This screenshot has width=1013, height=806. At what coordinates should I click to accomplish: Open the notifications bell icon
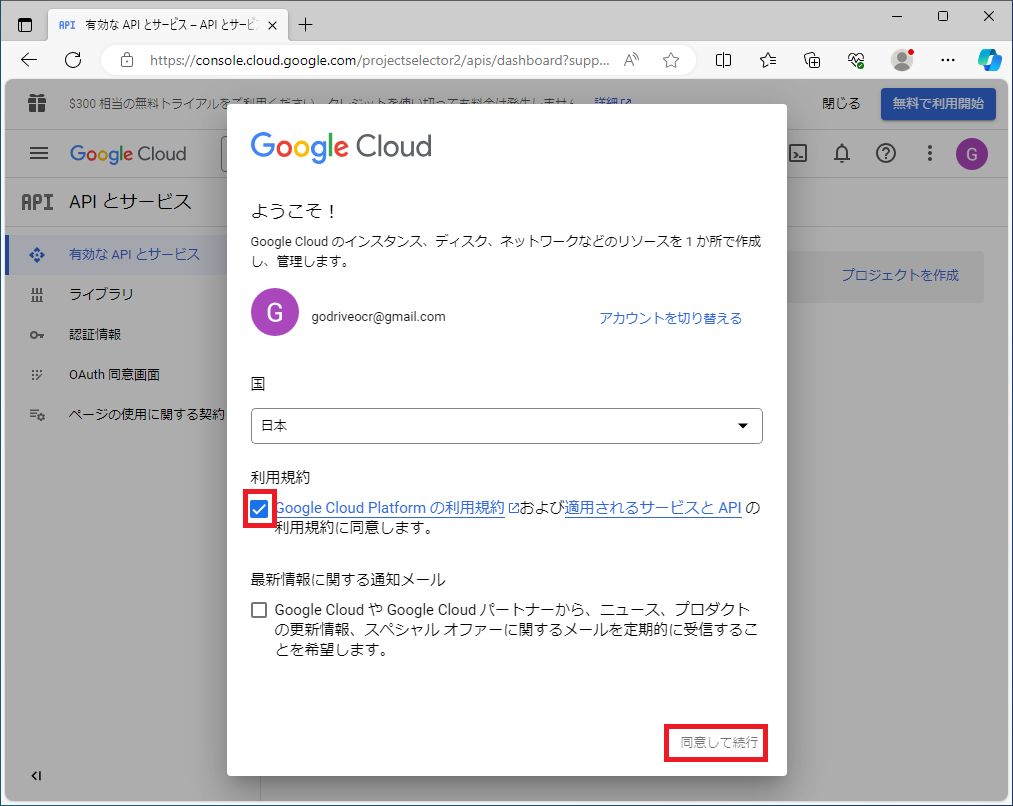coord(842,154)
